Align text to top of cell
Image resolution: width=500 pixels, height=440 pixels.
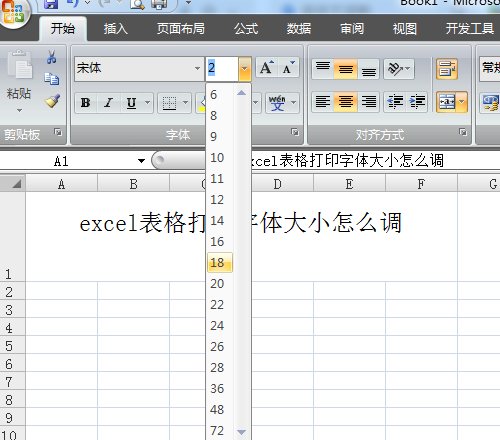(x=323, y=69)
